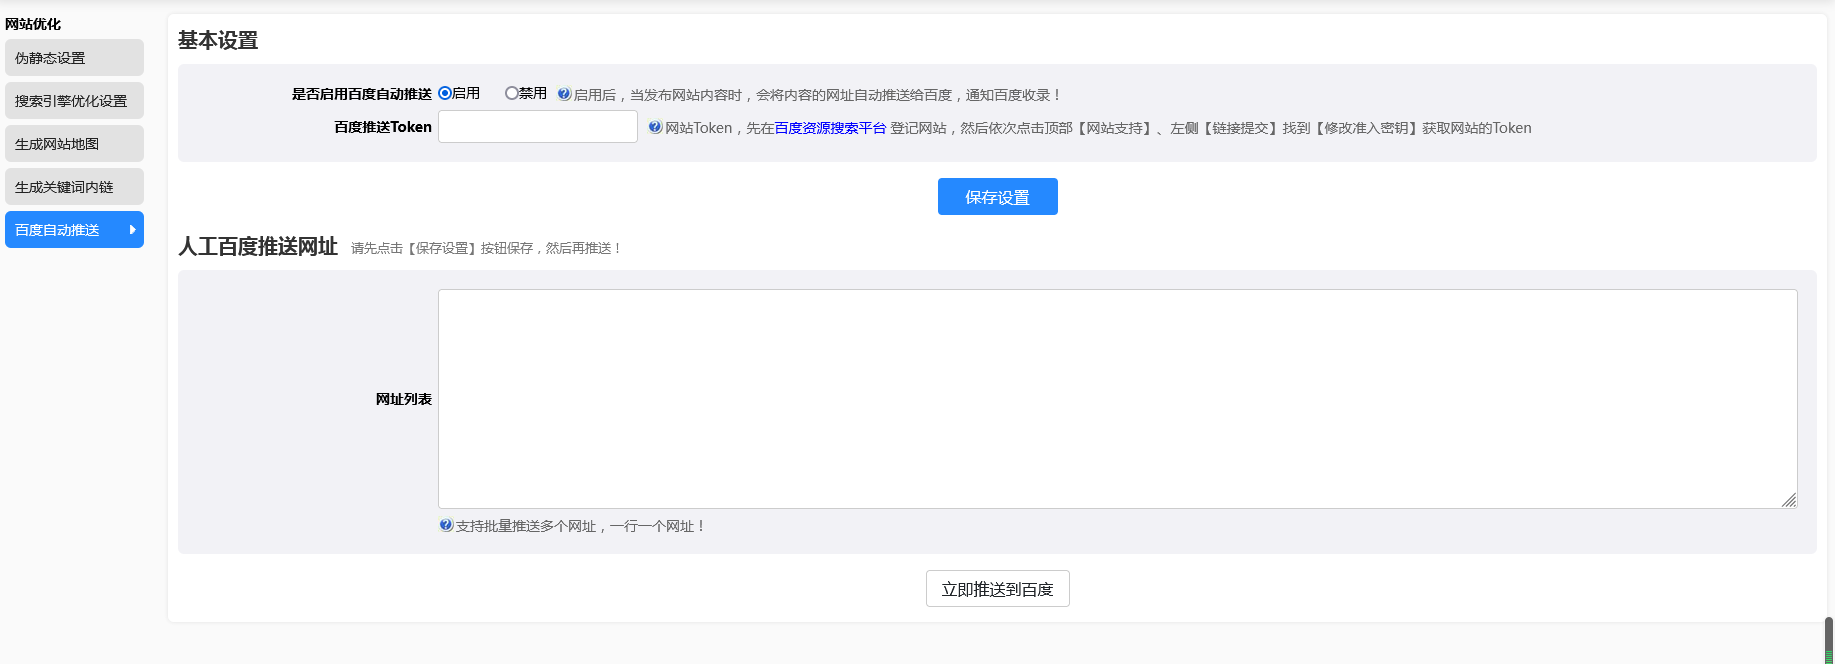Click the 是否启用百度自动推送 label

(361, 94)
